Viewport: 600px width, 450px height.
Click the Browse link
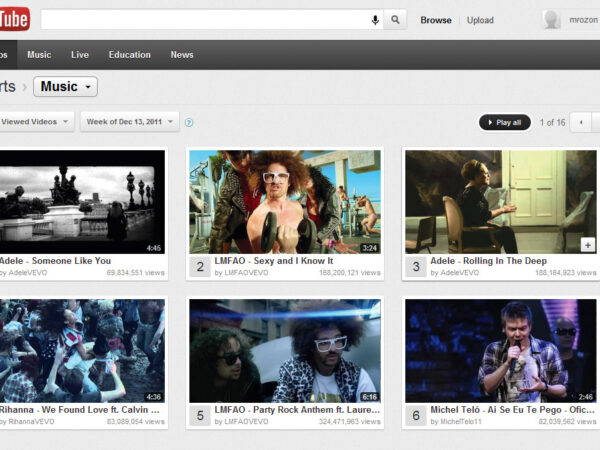tap(435, 20)
